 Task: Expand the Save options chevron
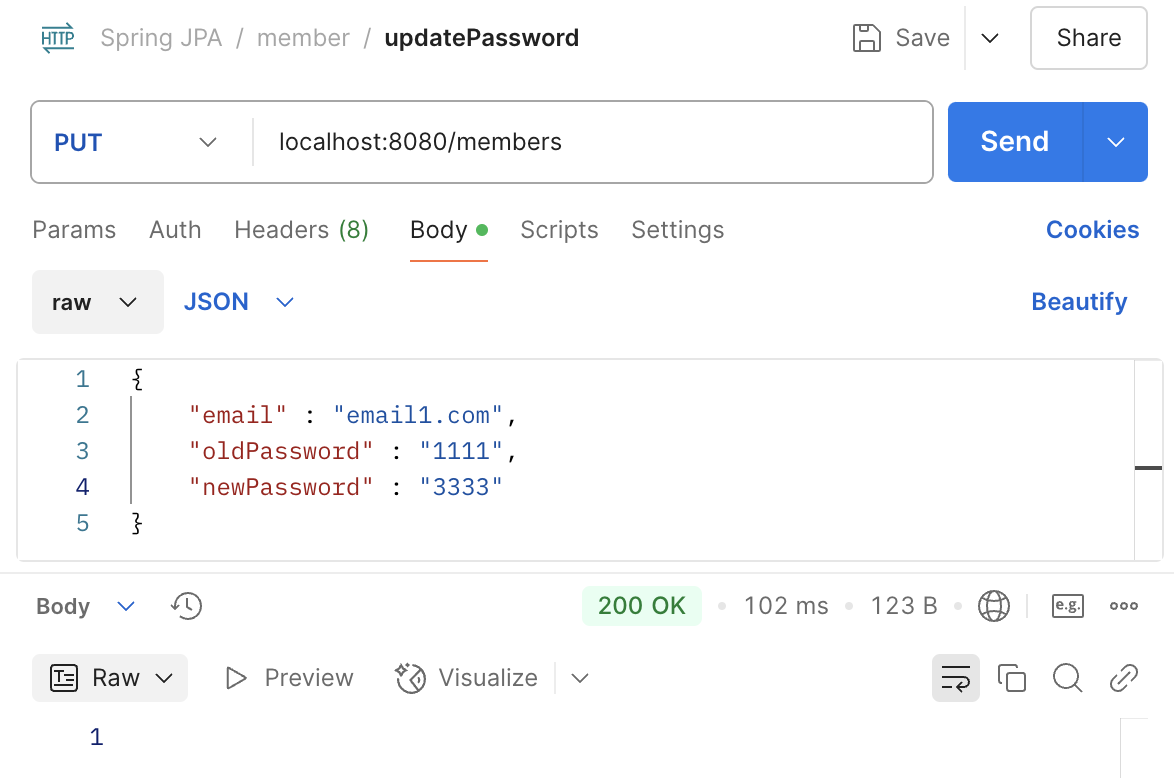pyautogui.click(x=990, y=39)
